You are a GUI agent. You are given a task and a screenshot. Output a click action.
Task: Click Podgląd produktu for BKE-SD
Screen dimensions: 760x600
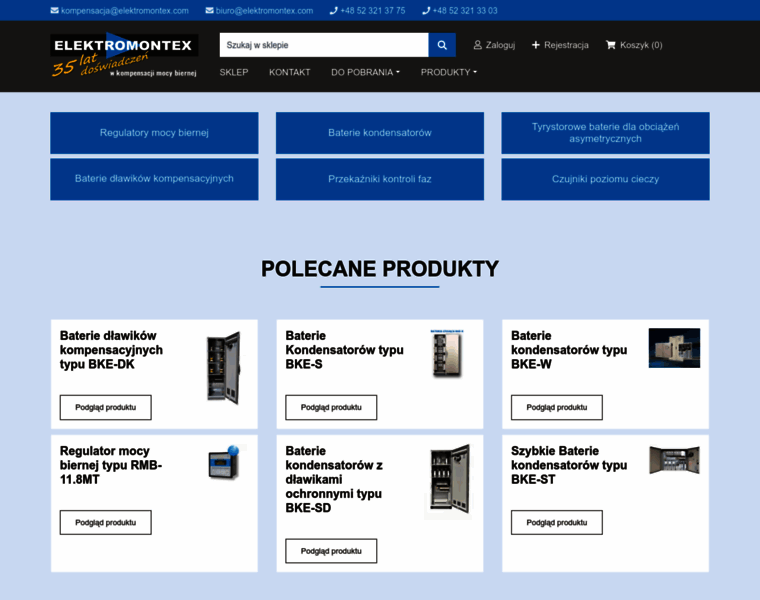point(331,551)
